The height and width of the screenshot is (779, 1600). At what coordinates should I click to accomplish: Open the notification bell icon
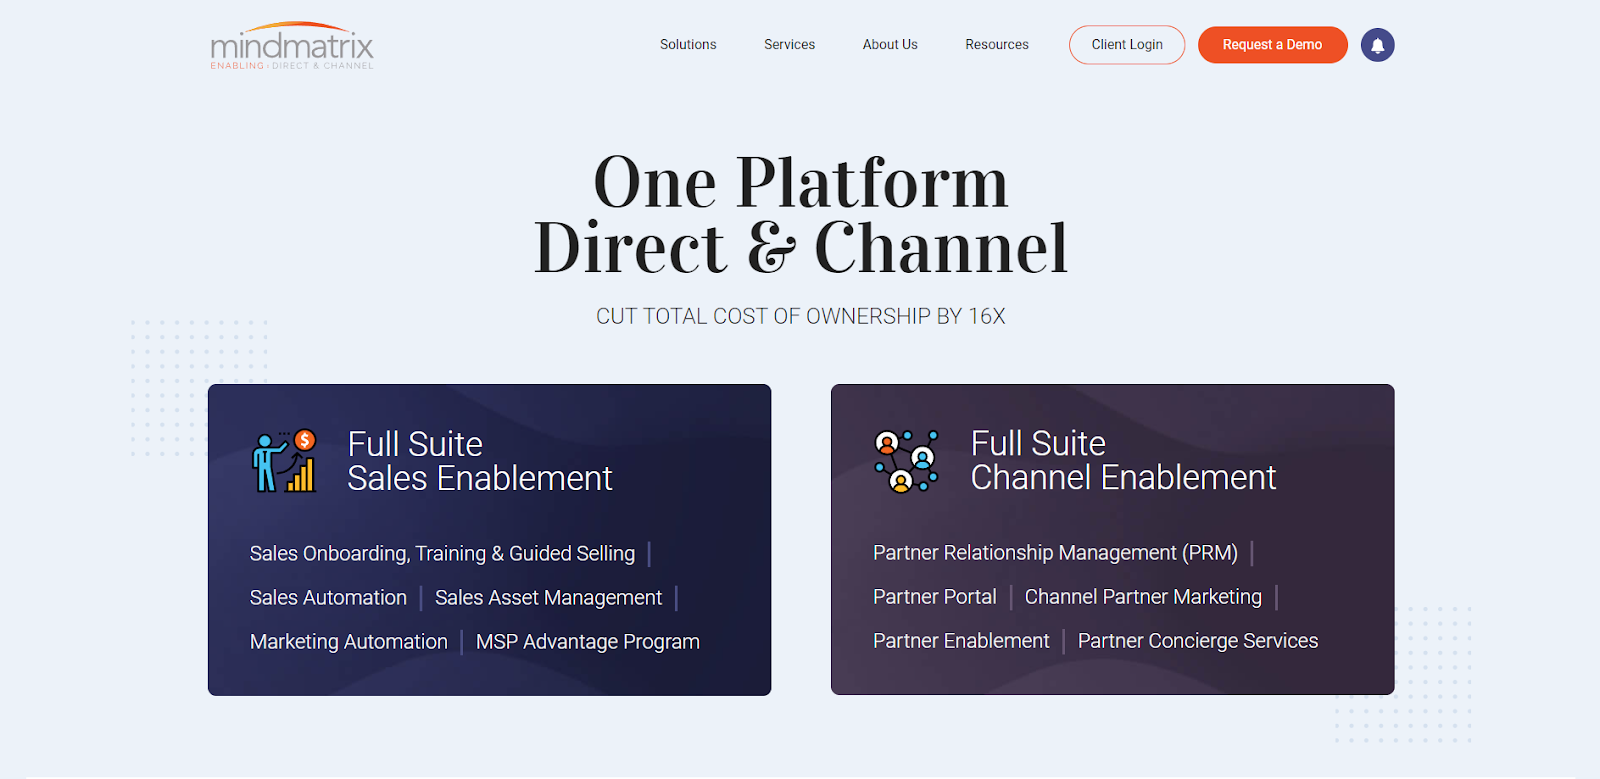(1377, 45)
